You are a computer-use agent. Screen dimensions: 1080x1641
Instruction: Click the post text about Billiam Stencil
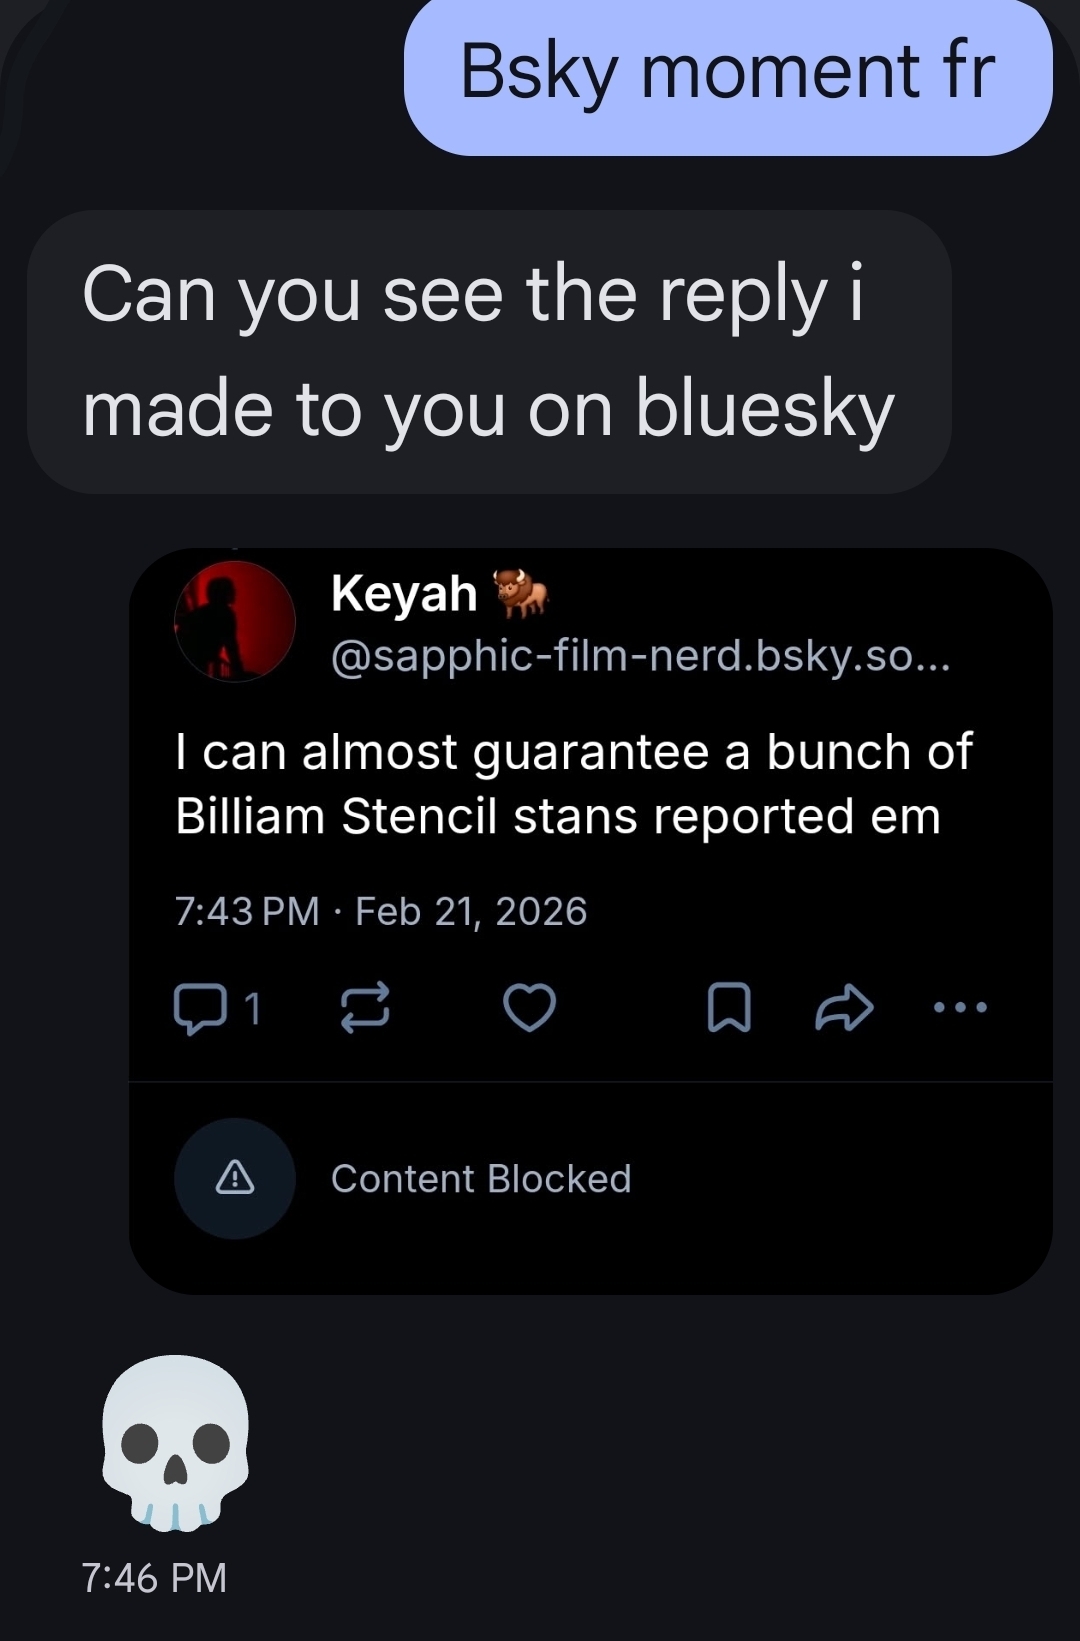point(573,784)
